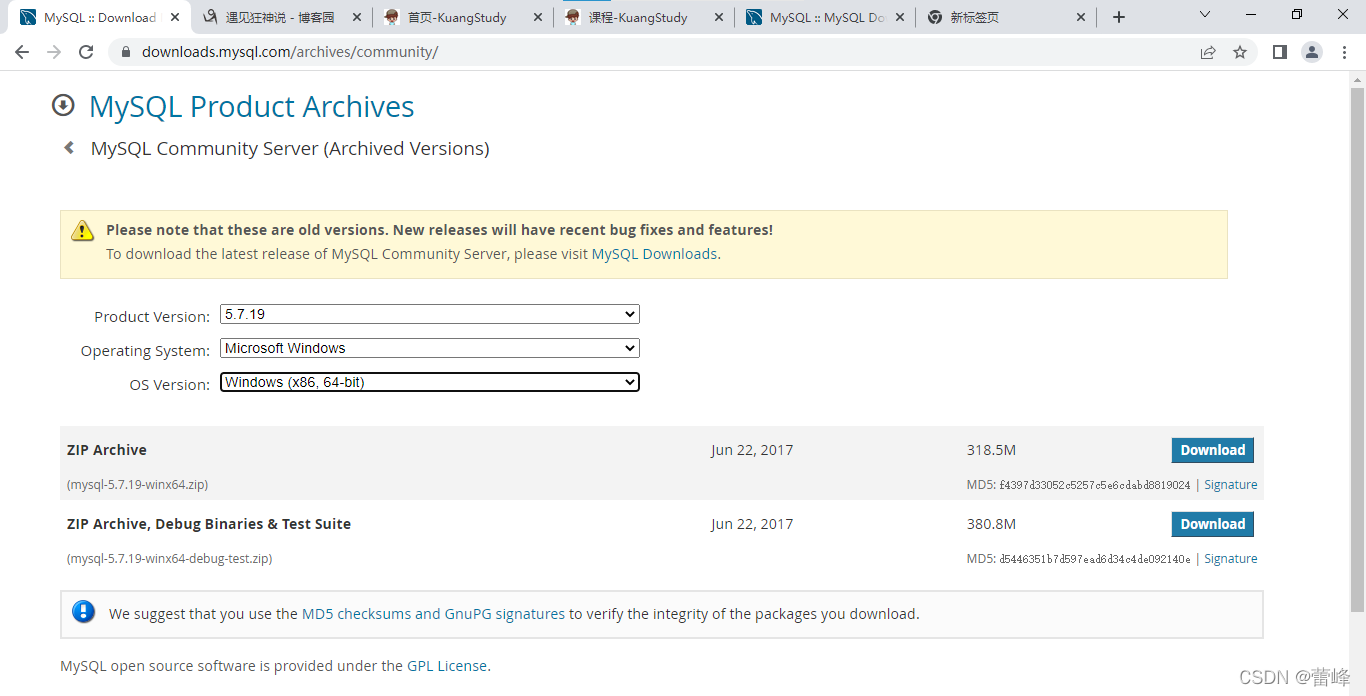1366x696 pixels.
Task: Click the back chevron beside MySQL Community Server
Action: (x=69, y=148)
